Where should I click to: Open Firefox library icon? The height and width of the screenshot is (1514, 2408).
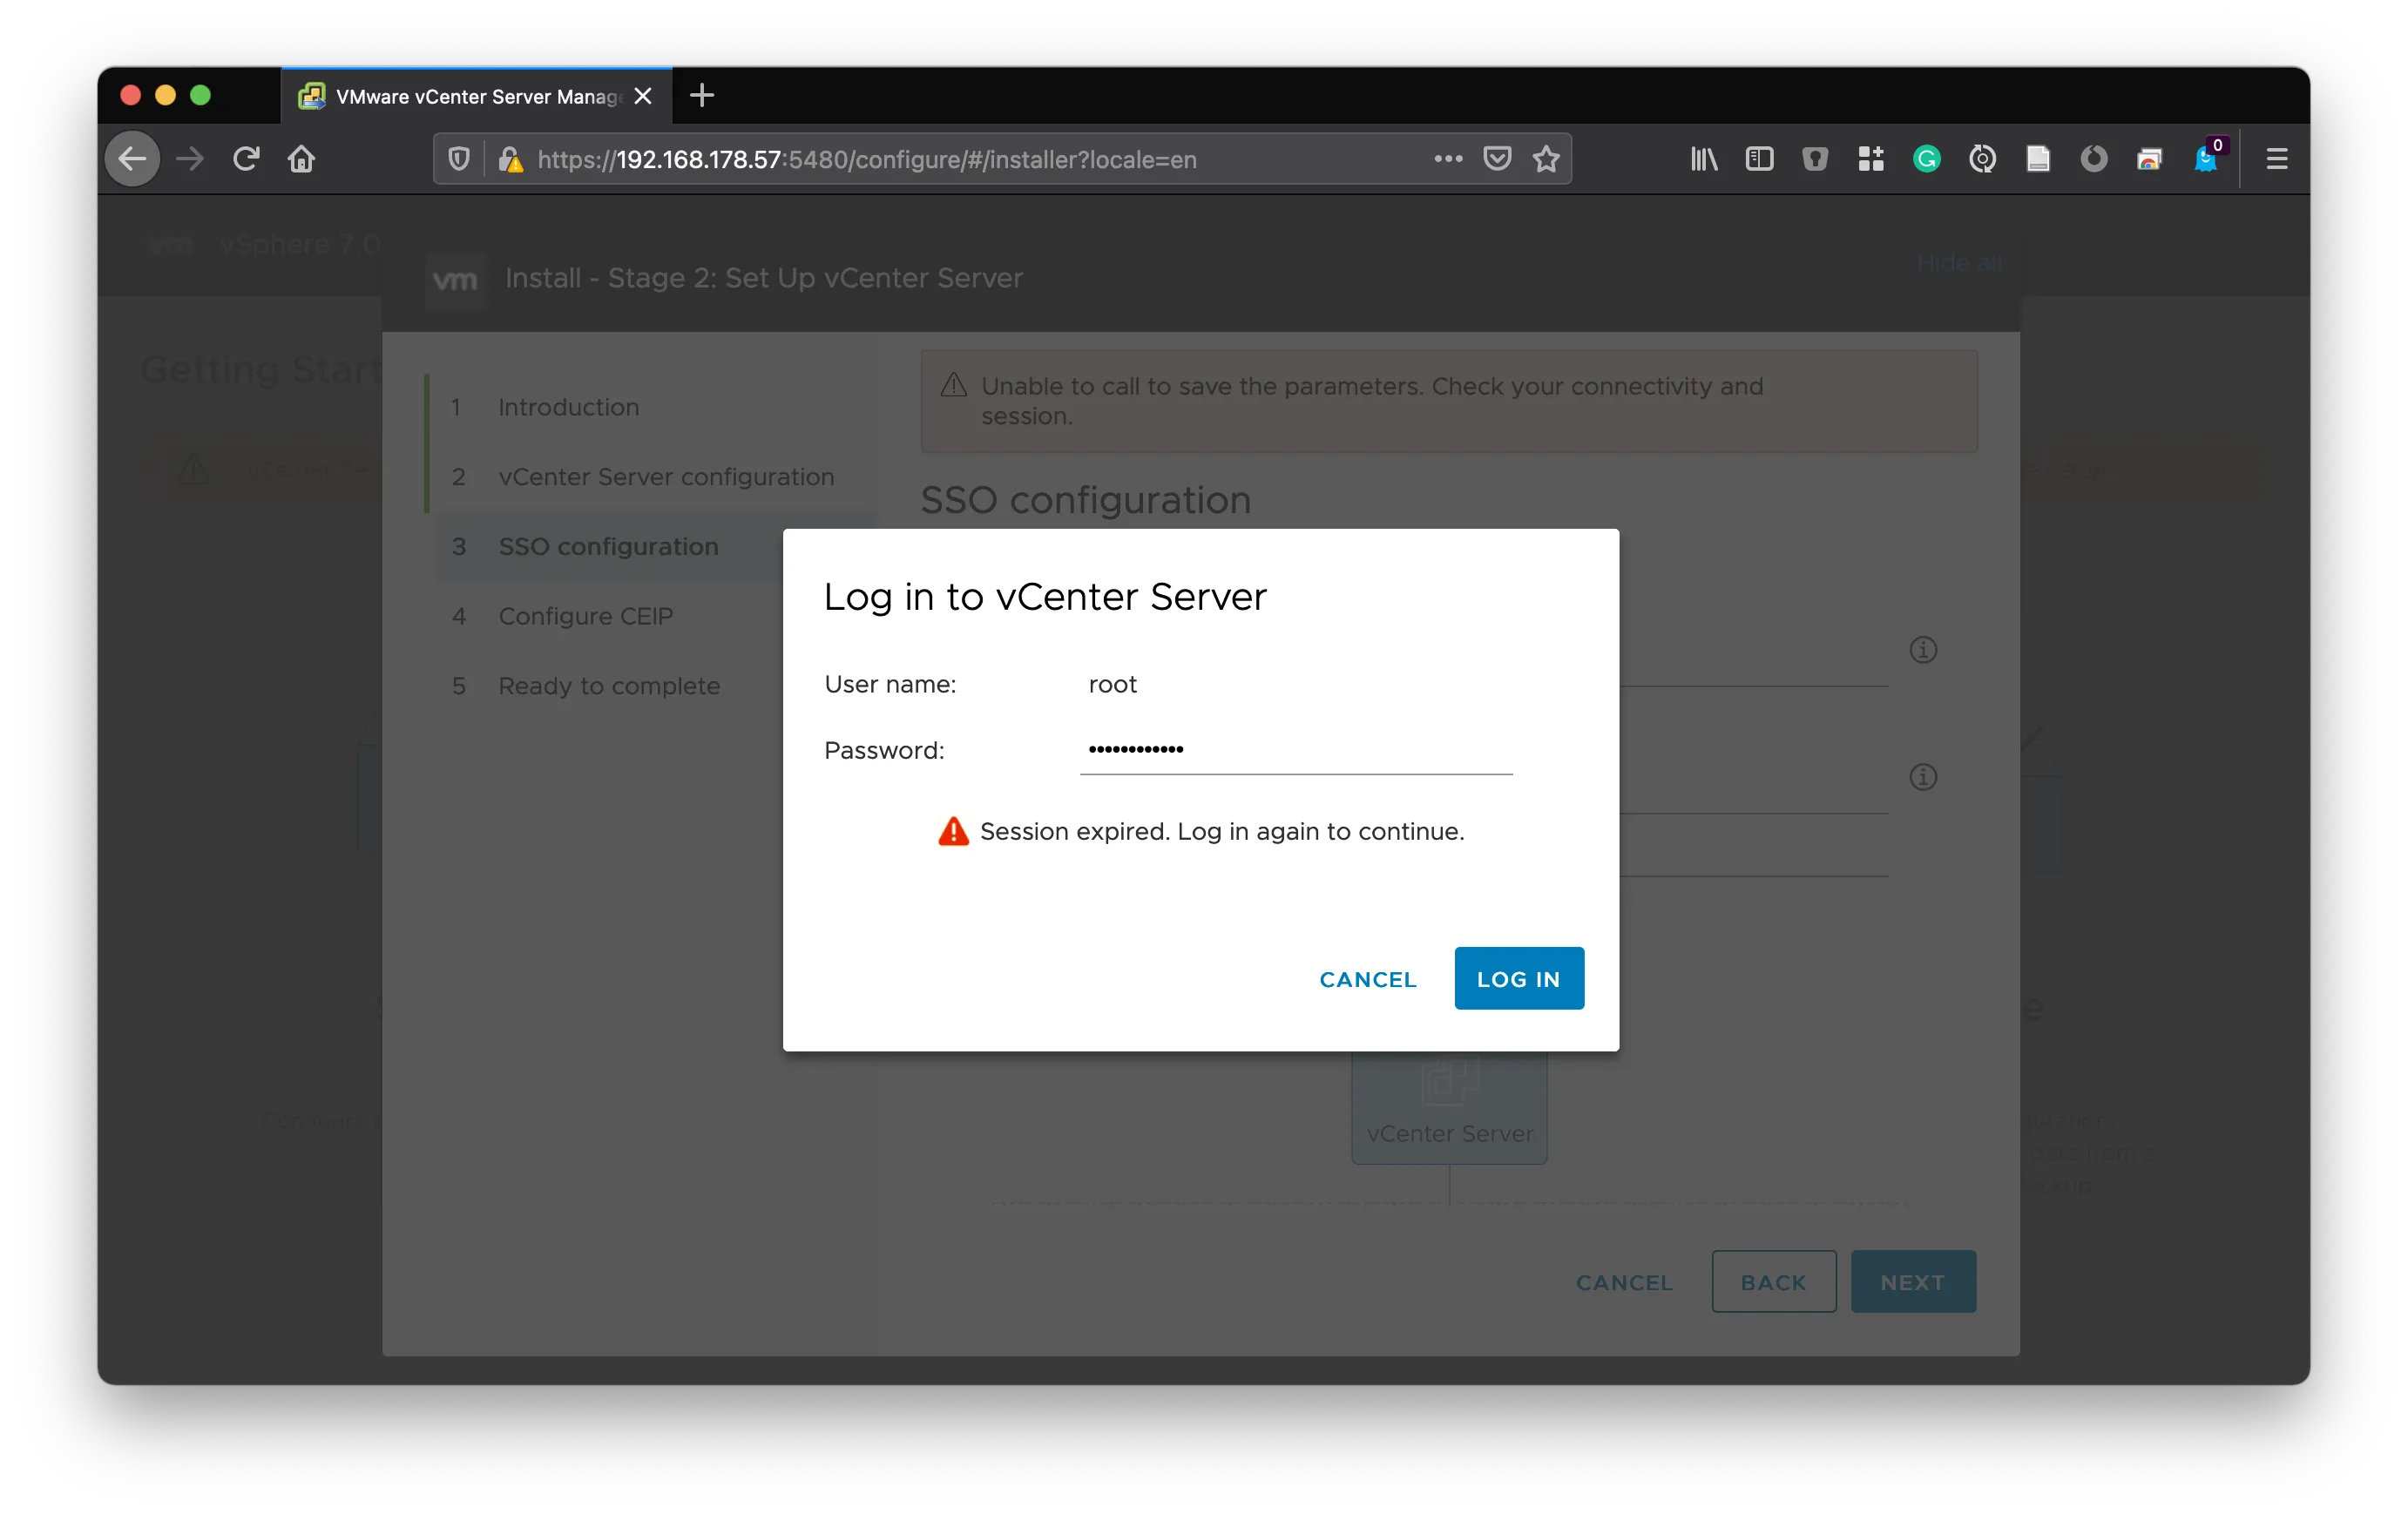(1703, 159)
